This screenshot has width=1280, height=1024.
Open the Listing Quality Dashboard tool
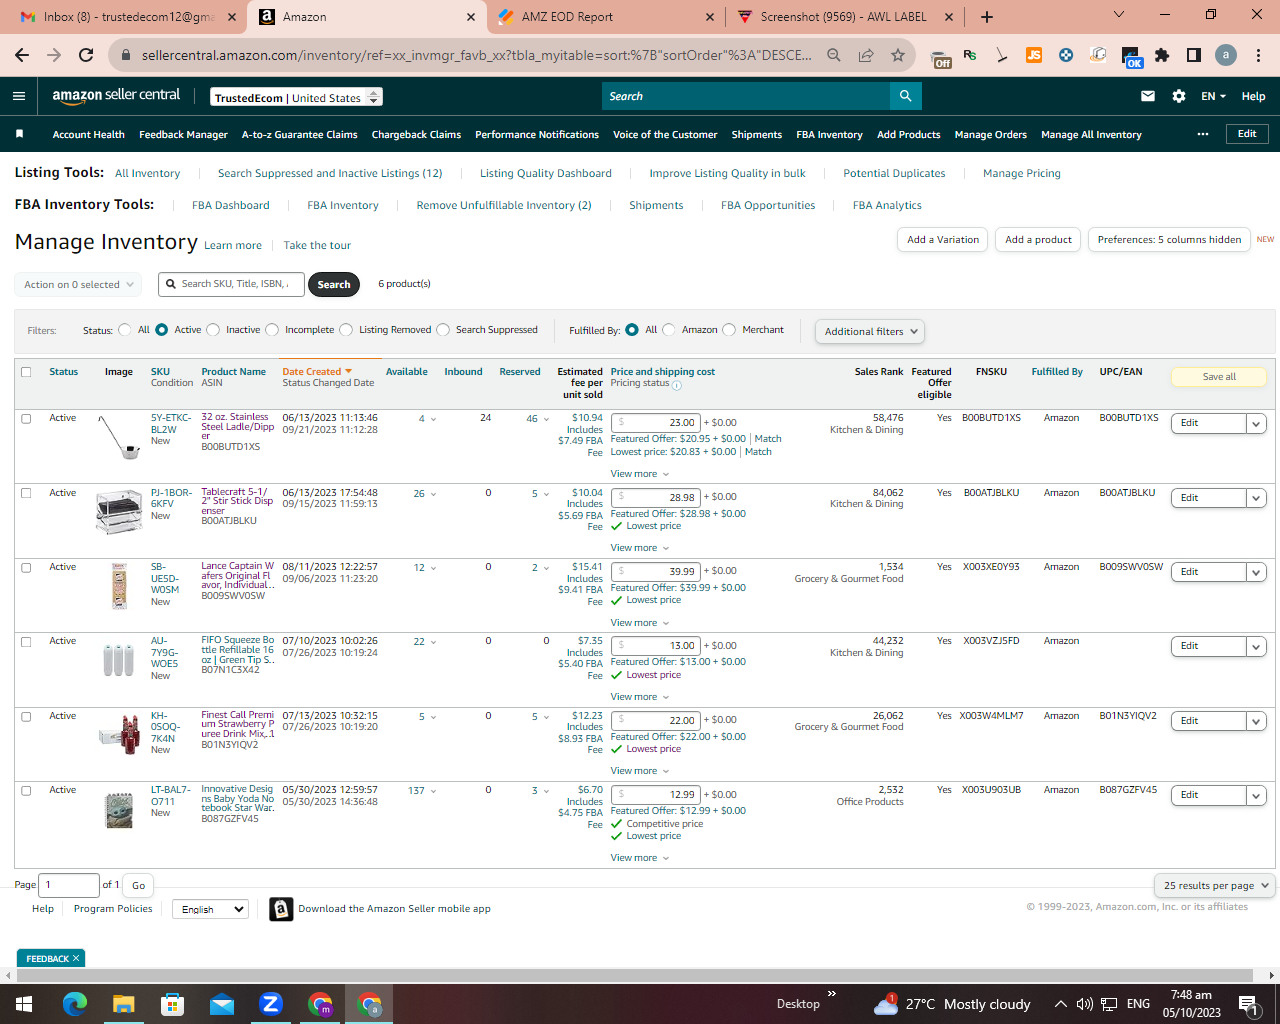(545, 173)
